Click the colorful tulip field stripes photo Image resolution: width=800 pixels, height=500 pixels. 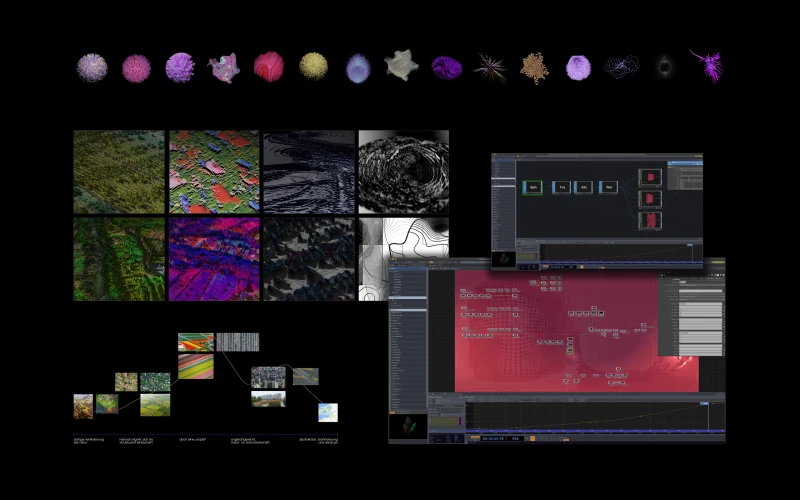pyautogui.click(x=195, y=342)
